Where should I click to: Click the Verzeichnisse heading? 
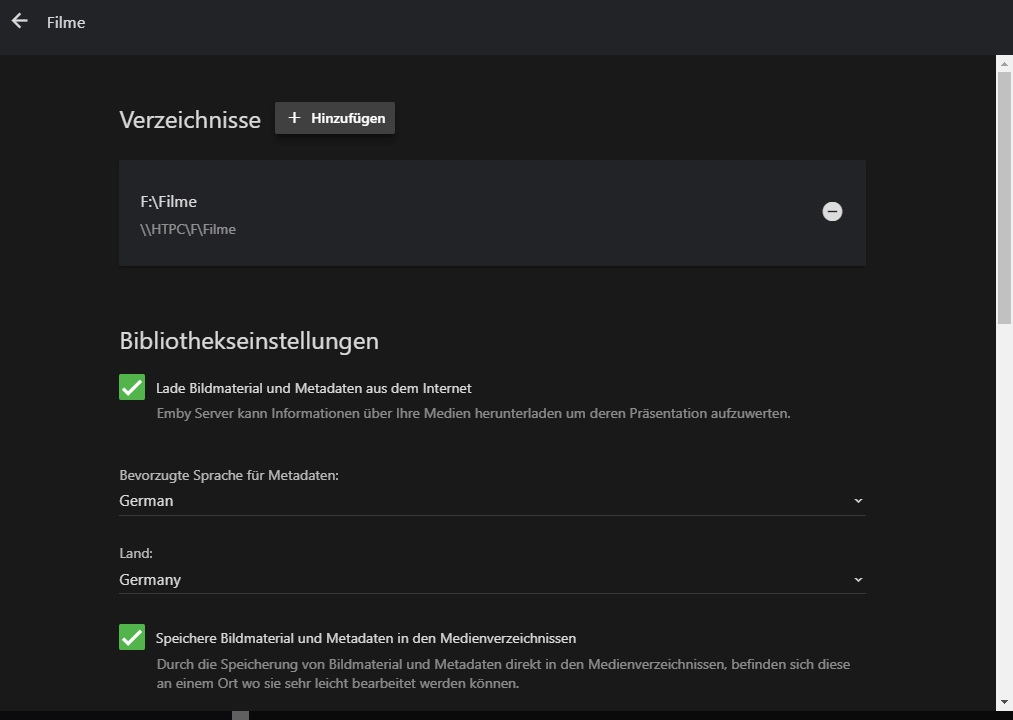(190, 120)
